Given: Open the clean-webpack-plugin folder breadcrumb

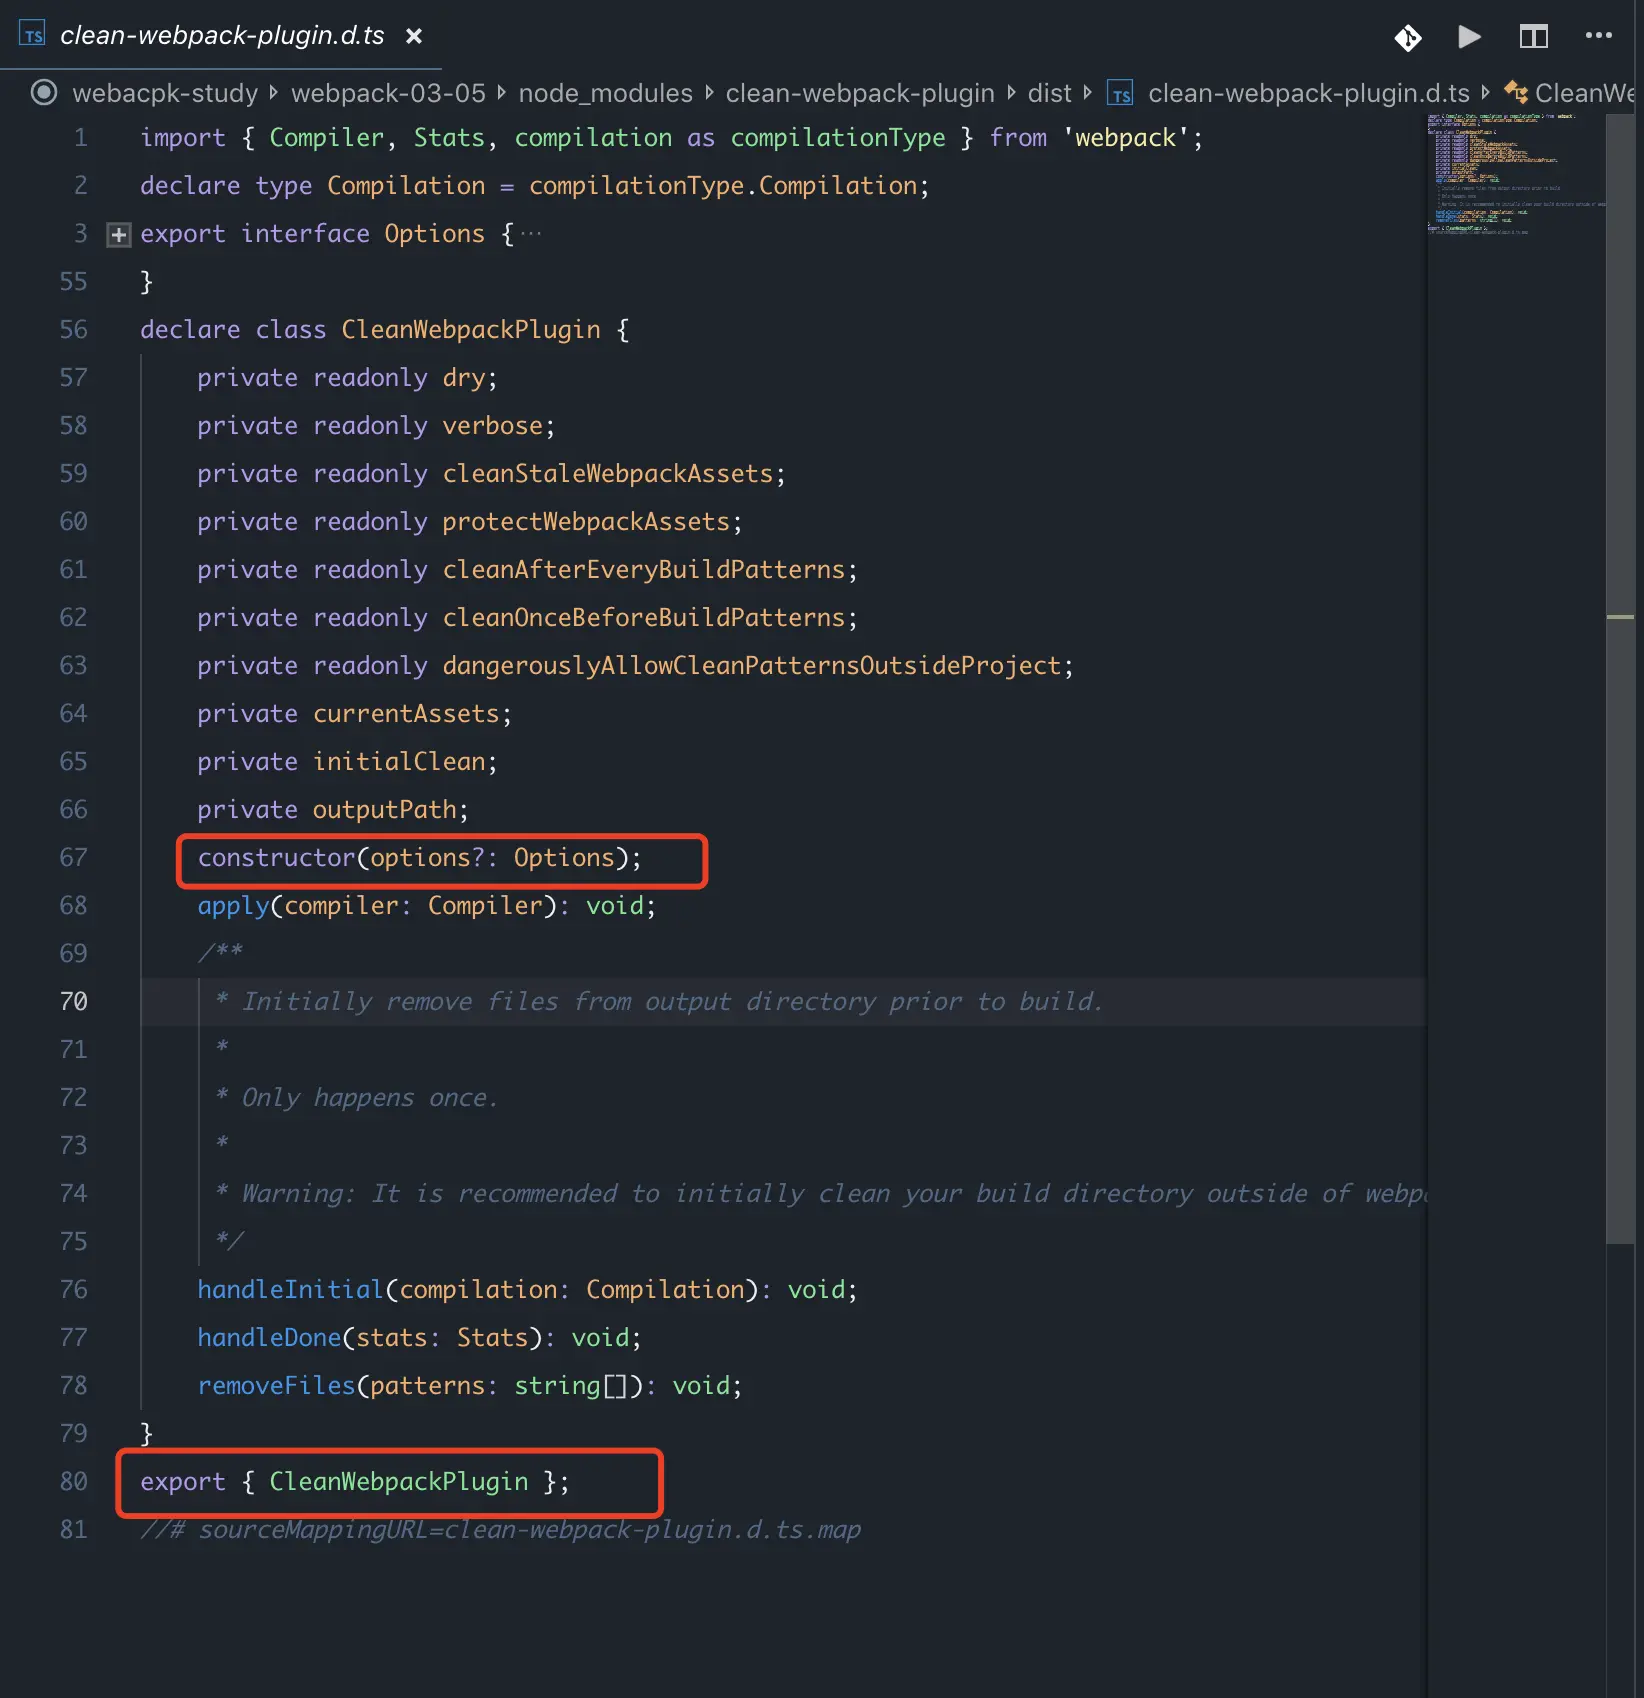Looking at the screenshot, I should click(860, 93).
